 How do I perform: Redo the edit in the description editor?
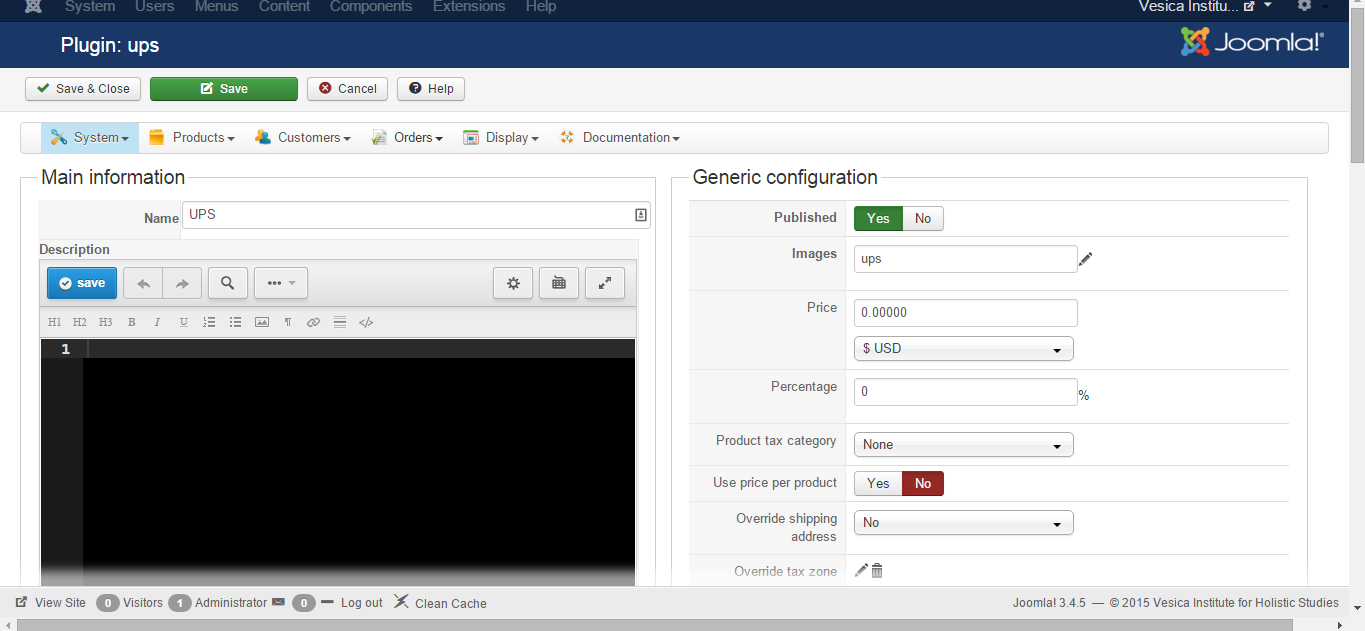tap(182, 283)
